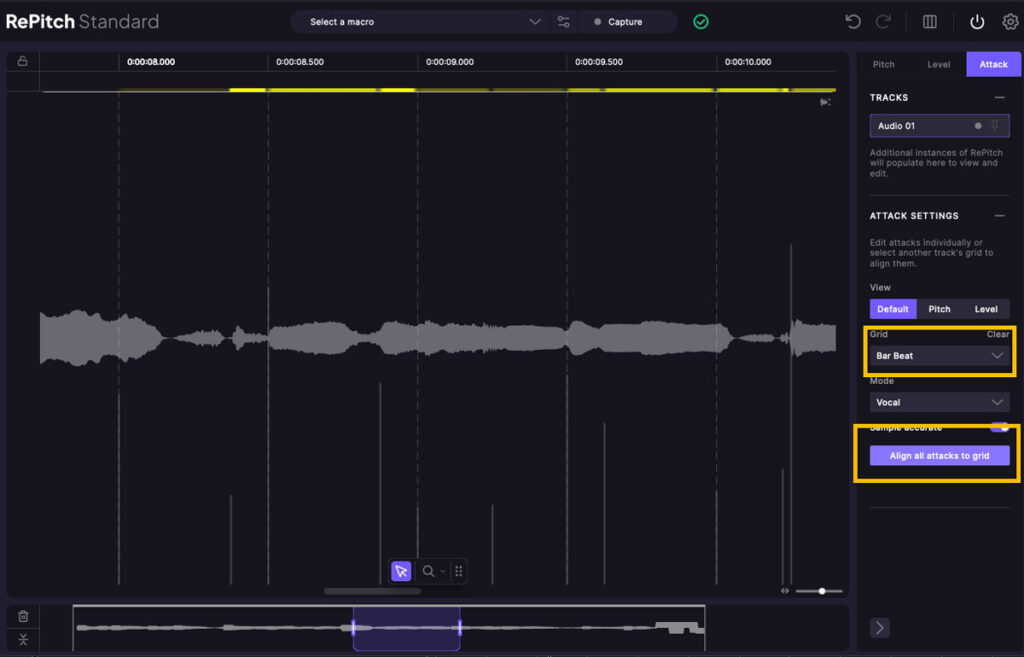This screenshot has width=1024, height=657.
Task: Click the power bypass icon
Action: (x=977, y=21)
